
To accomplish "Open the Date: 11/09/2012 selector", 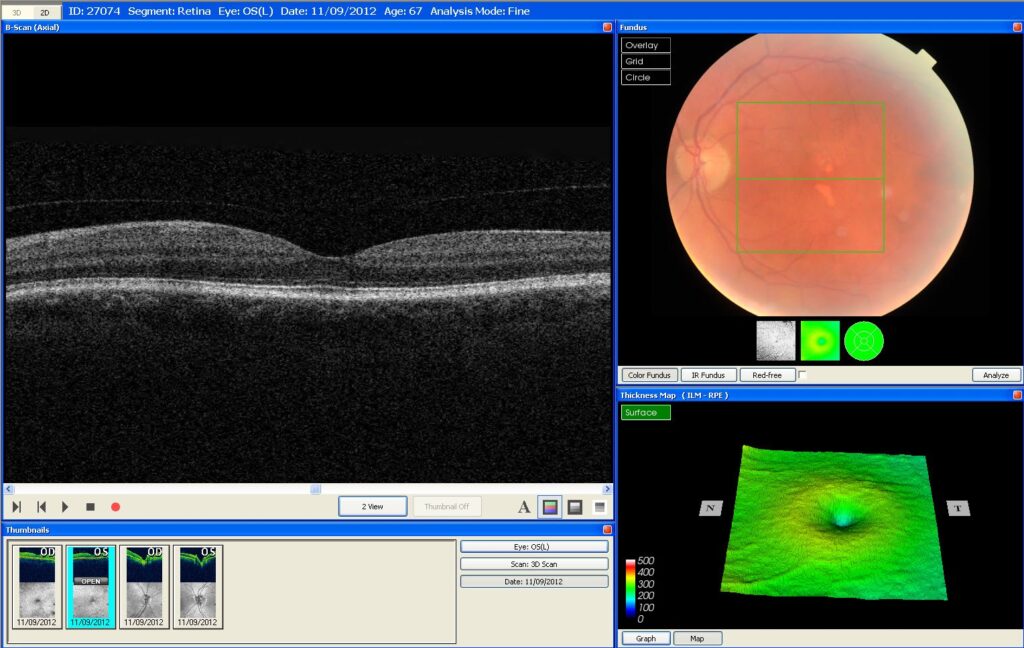I will pyautogui.click(x=534, y=581).
